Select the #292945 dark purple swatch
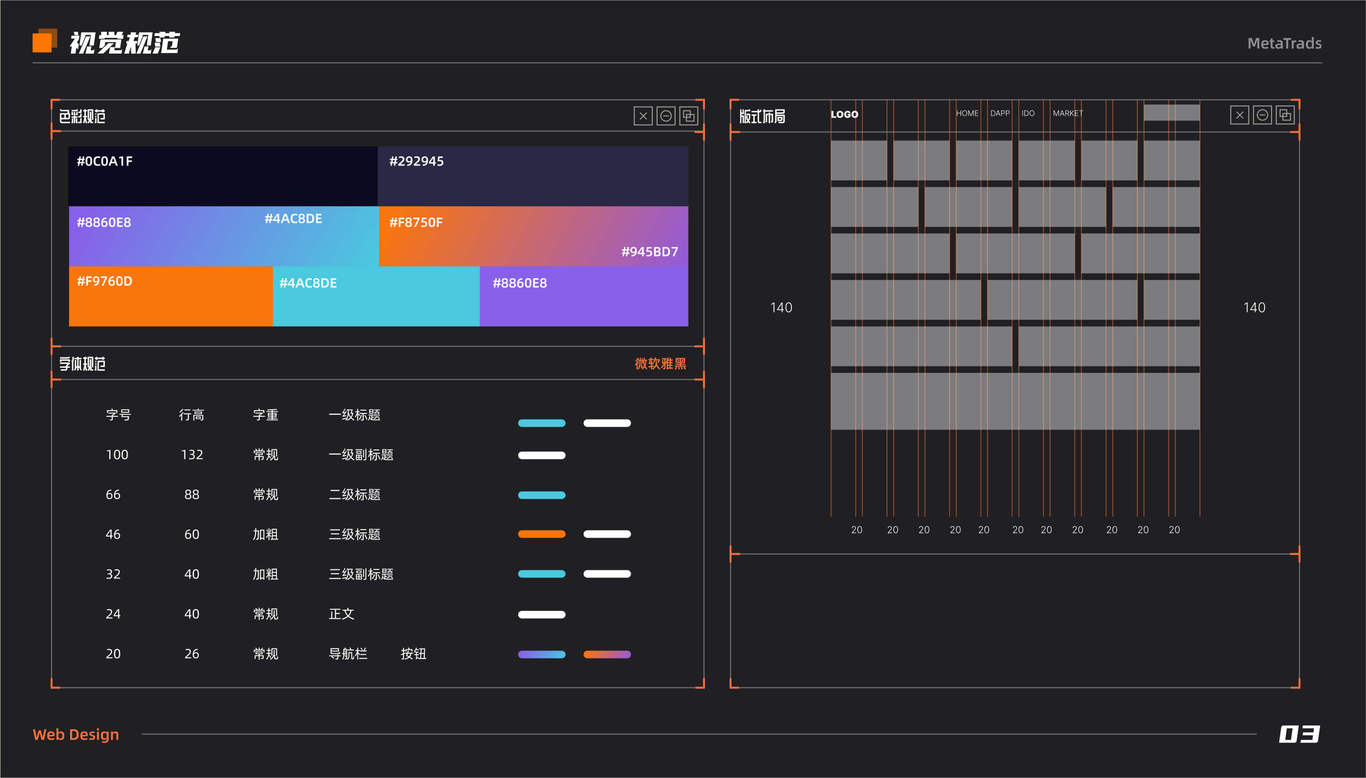Screen dimensions: 1366x778 [x=533, y=176]
